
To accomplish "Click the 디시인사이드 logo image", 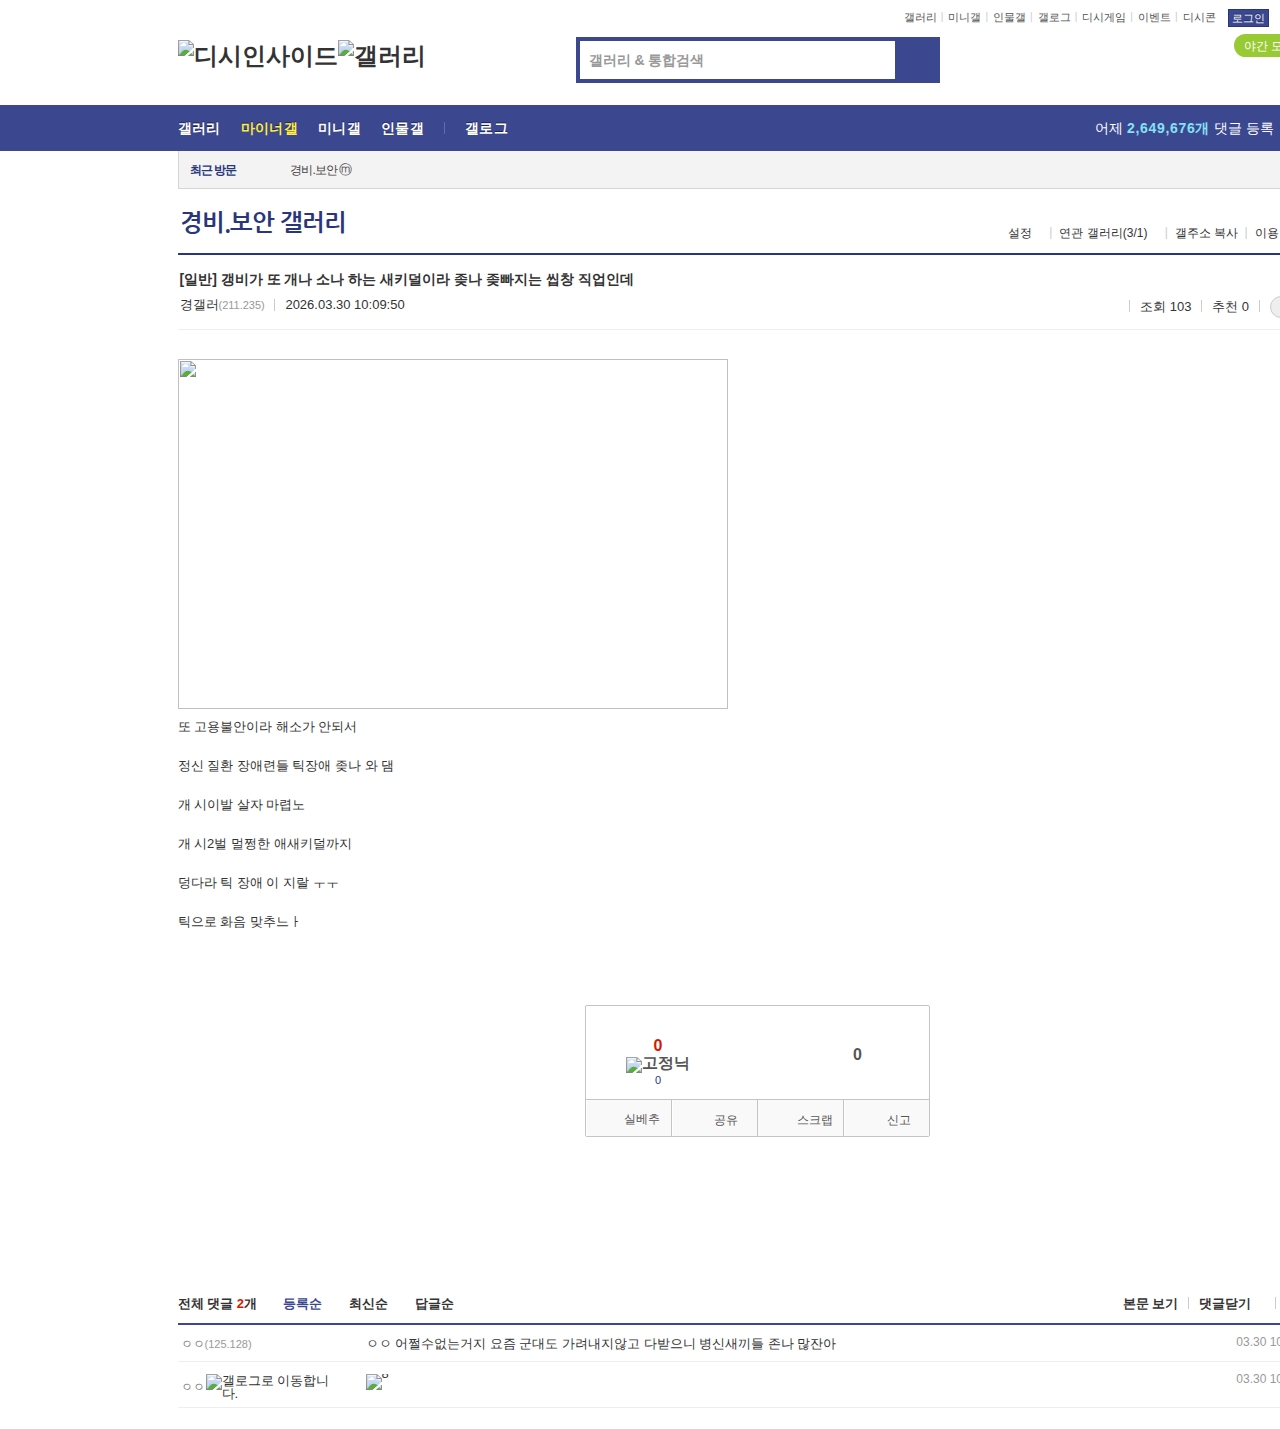I will pos(258,56).
